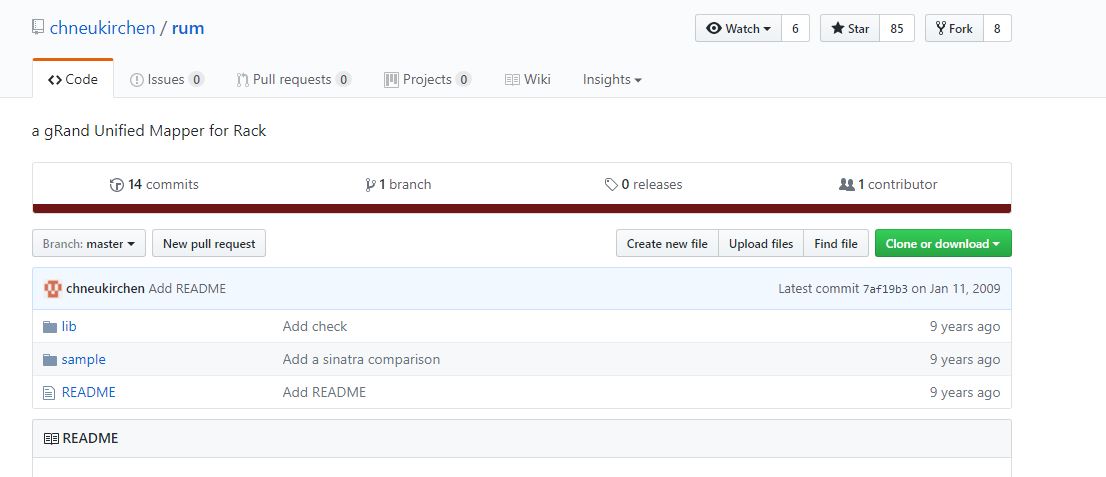Open the README file
Image resolution: width=1106 pixels, height=477 pixels.
88,392
